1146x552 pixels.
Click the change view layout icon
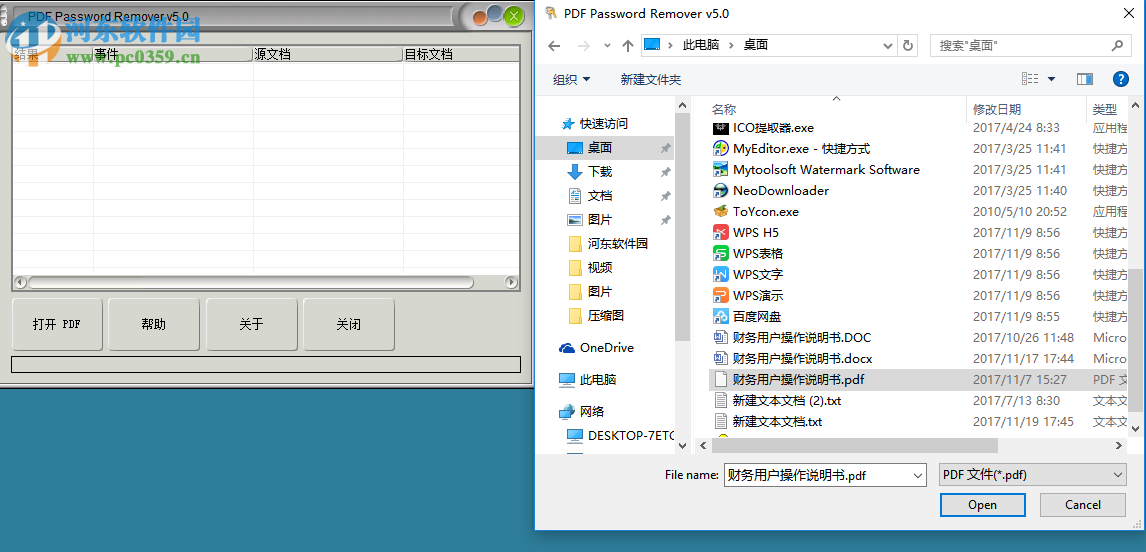pyautogui.click(x=1031, y=79)
